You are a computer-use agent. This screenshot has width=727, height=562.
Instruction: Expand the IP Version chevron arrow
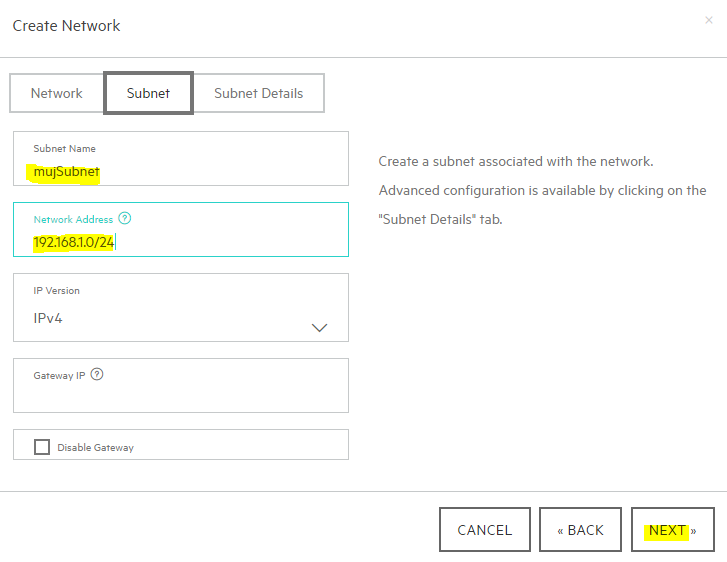point(319,328)
